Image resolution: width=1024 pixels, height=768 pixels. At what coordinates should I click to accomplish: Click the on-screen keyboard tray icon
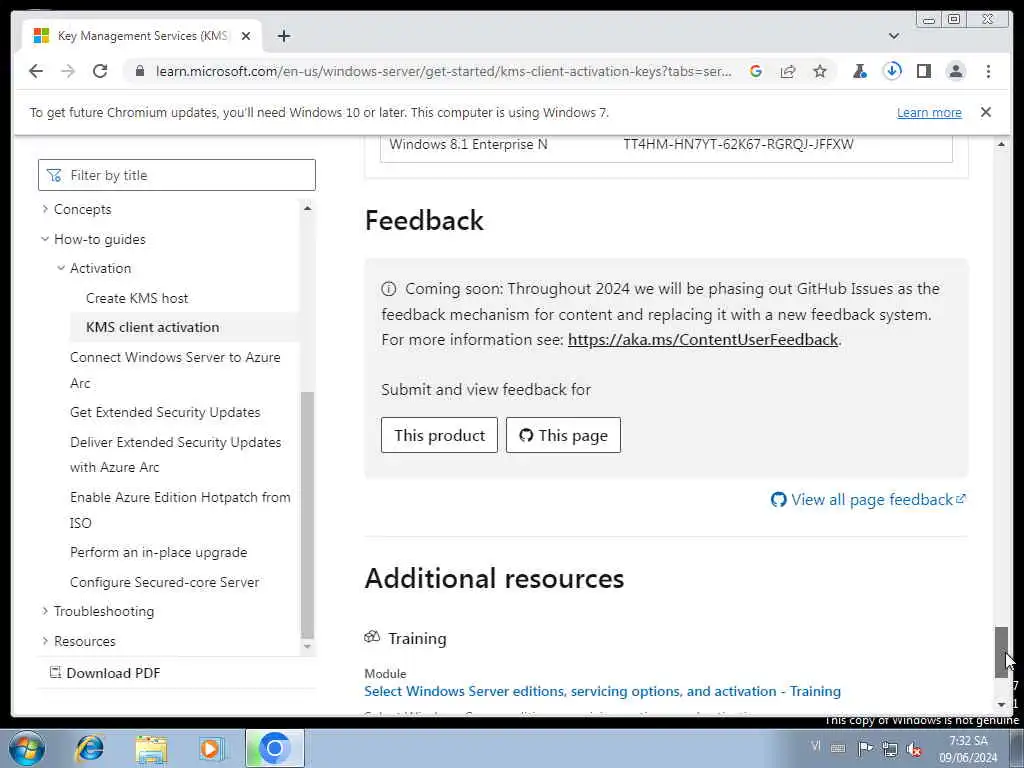(x=838, y=748)
